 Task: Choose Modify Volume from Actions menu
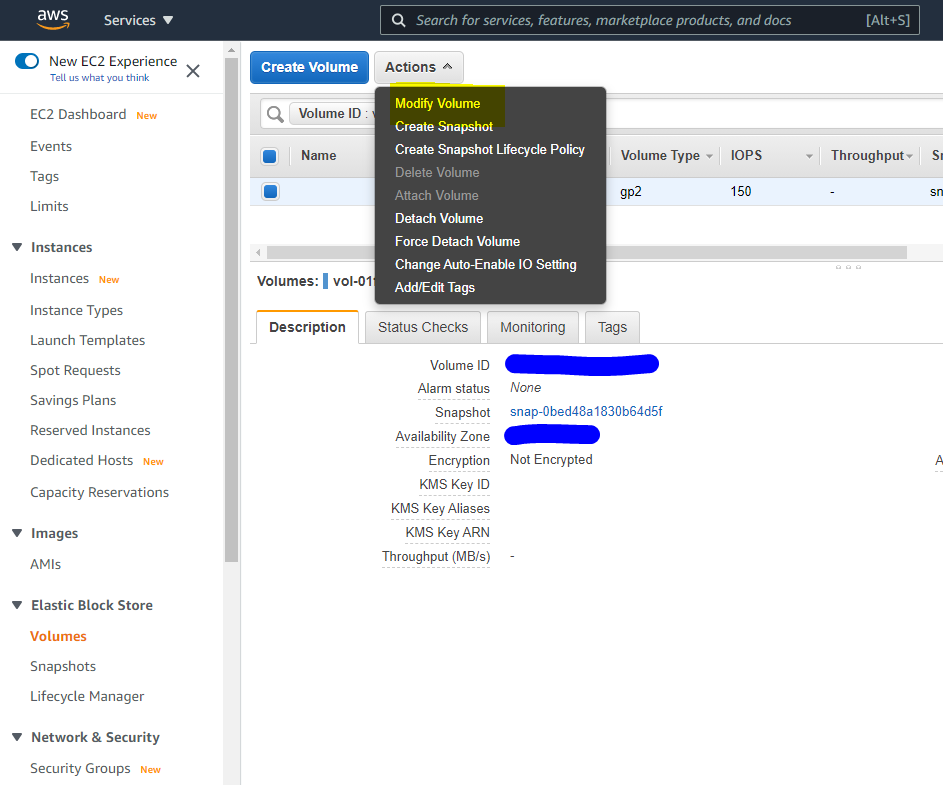438,103
